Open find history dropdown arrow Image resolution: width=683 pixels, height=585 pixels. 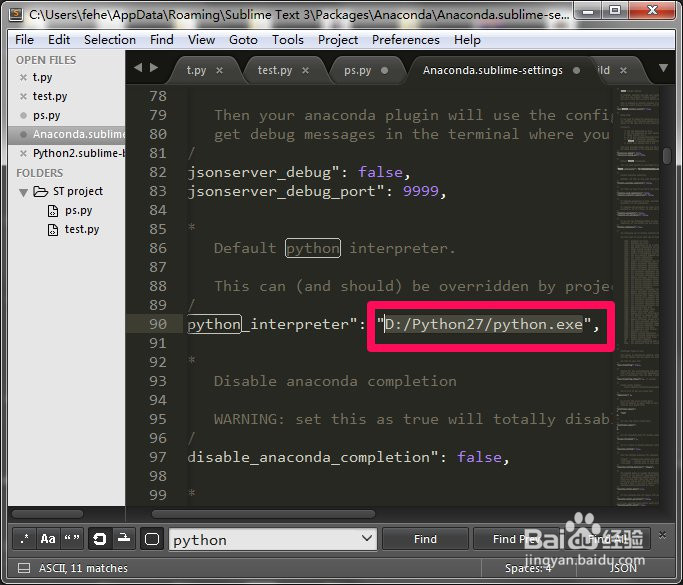click(x=367, y=538)
